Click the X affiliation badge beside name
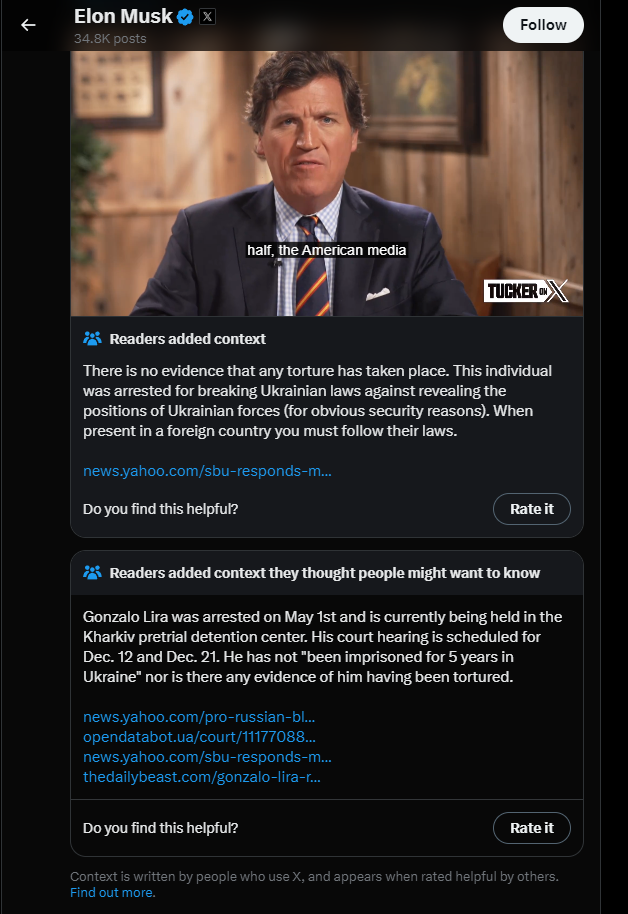Image resolution: width=628 pixels, height=914 pixels. (x=207, y=17)
